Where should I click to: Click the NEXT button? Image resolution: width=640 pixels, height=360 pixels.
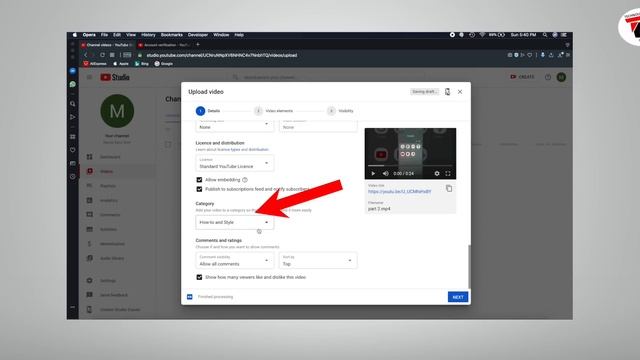[x=458, y=297]
